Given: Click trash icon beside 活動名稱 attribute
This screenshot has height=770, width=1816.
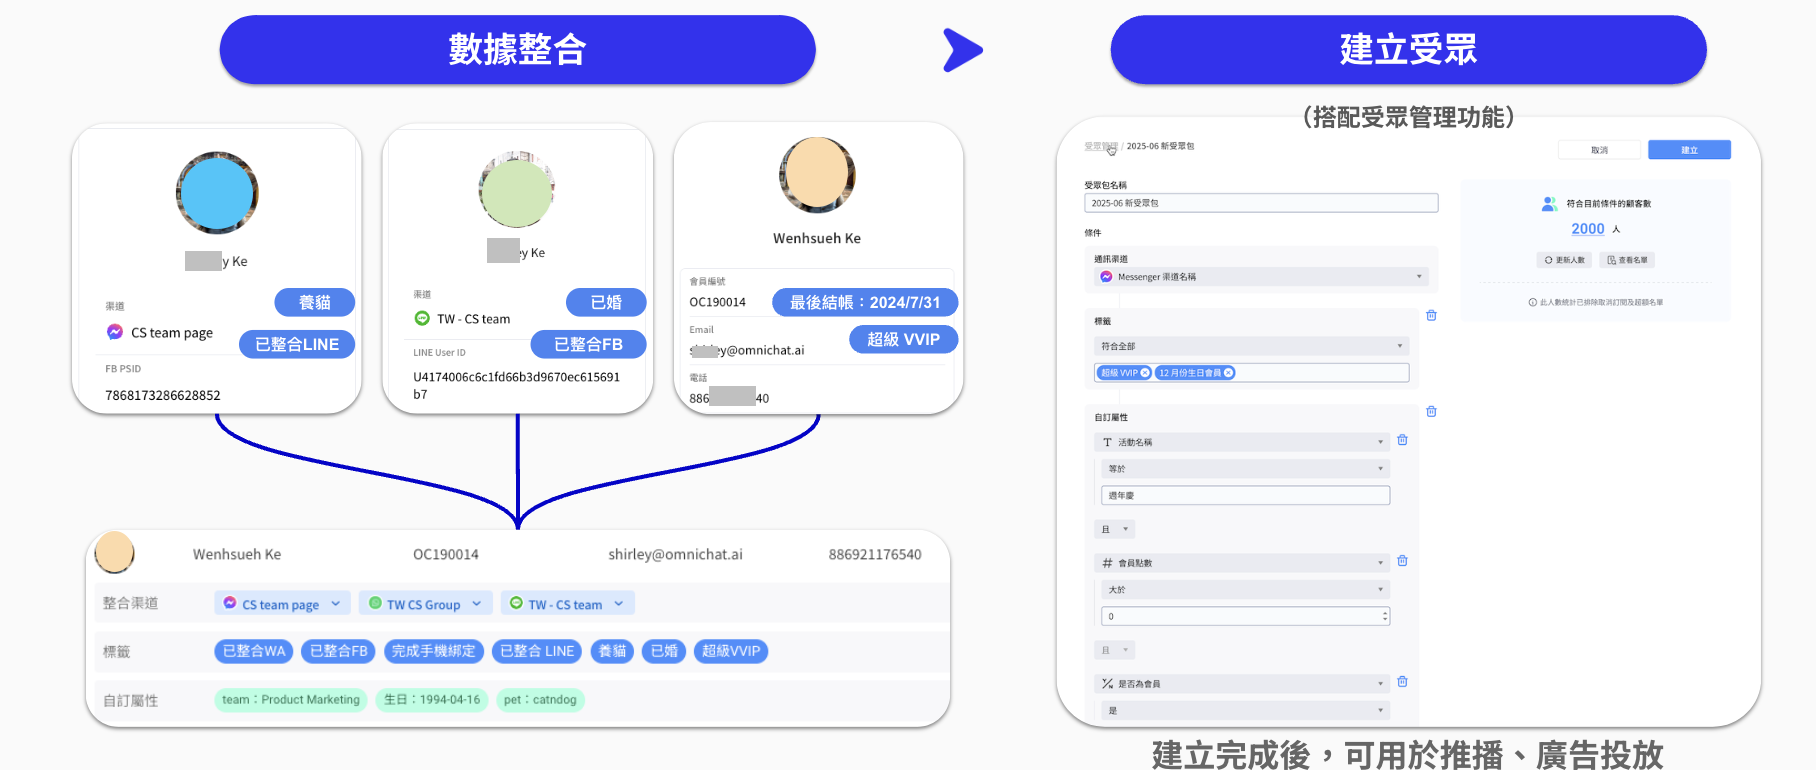Looking at the screenshot, I should tap(1402, 441).
